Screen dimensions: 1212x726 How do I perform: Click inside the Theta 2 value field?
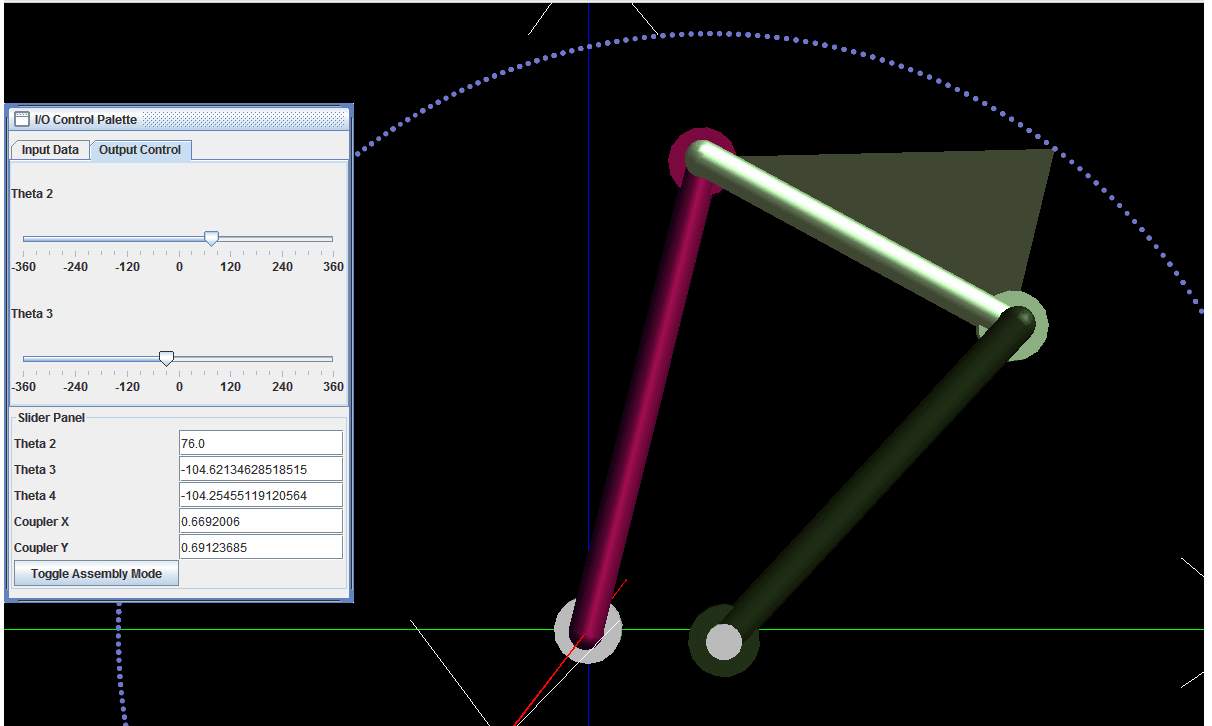pos(259,442)
